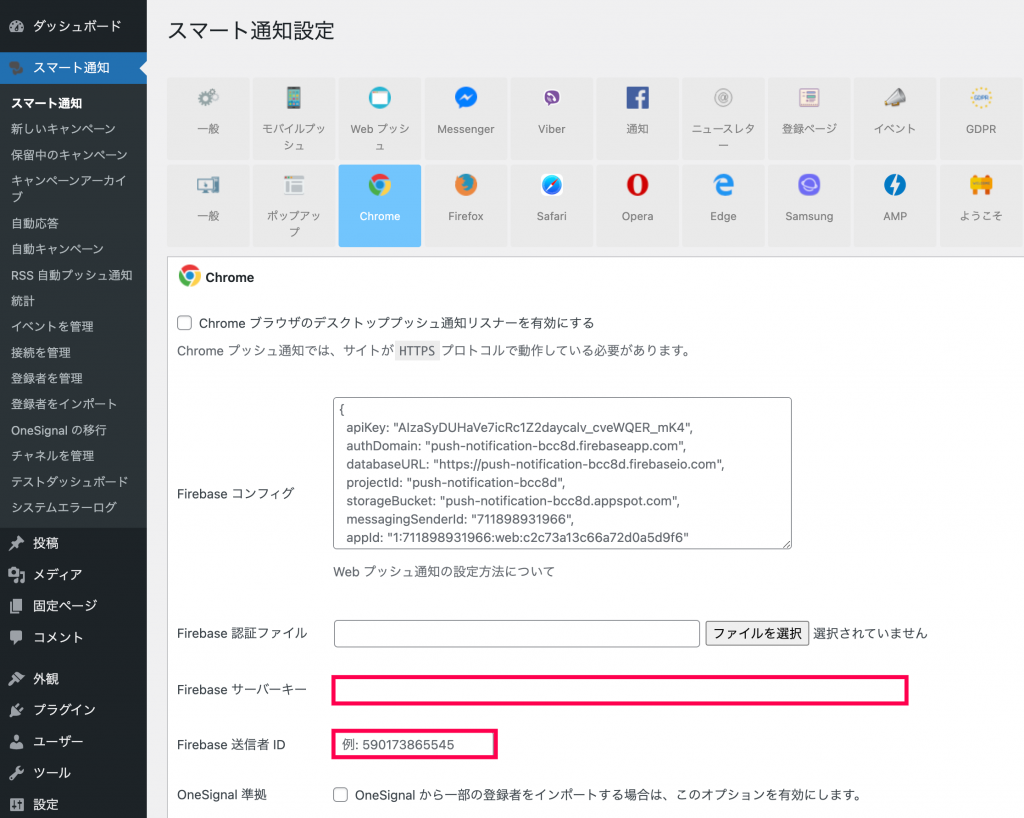Open 接続を管理 submenu item

40,353
